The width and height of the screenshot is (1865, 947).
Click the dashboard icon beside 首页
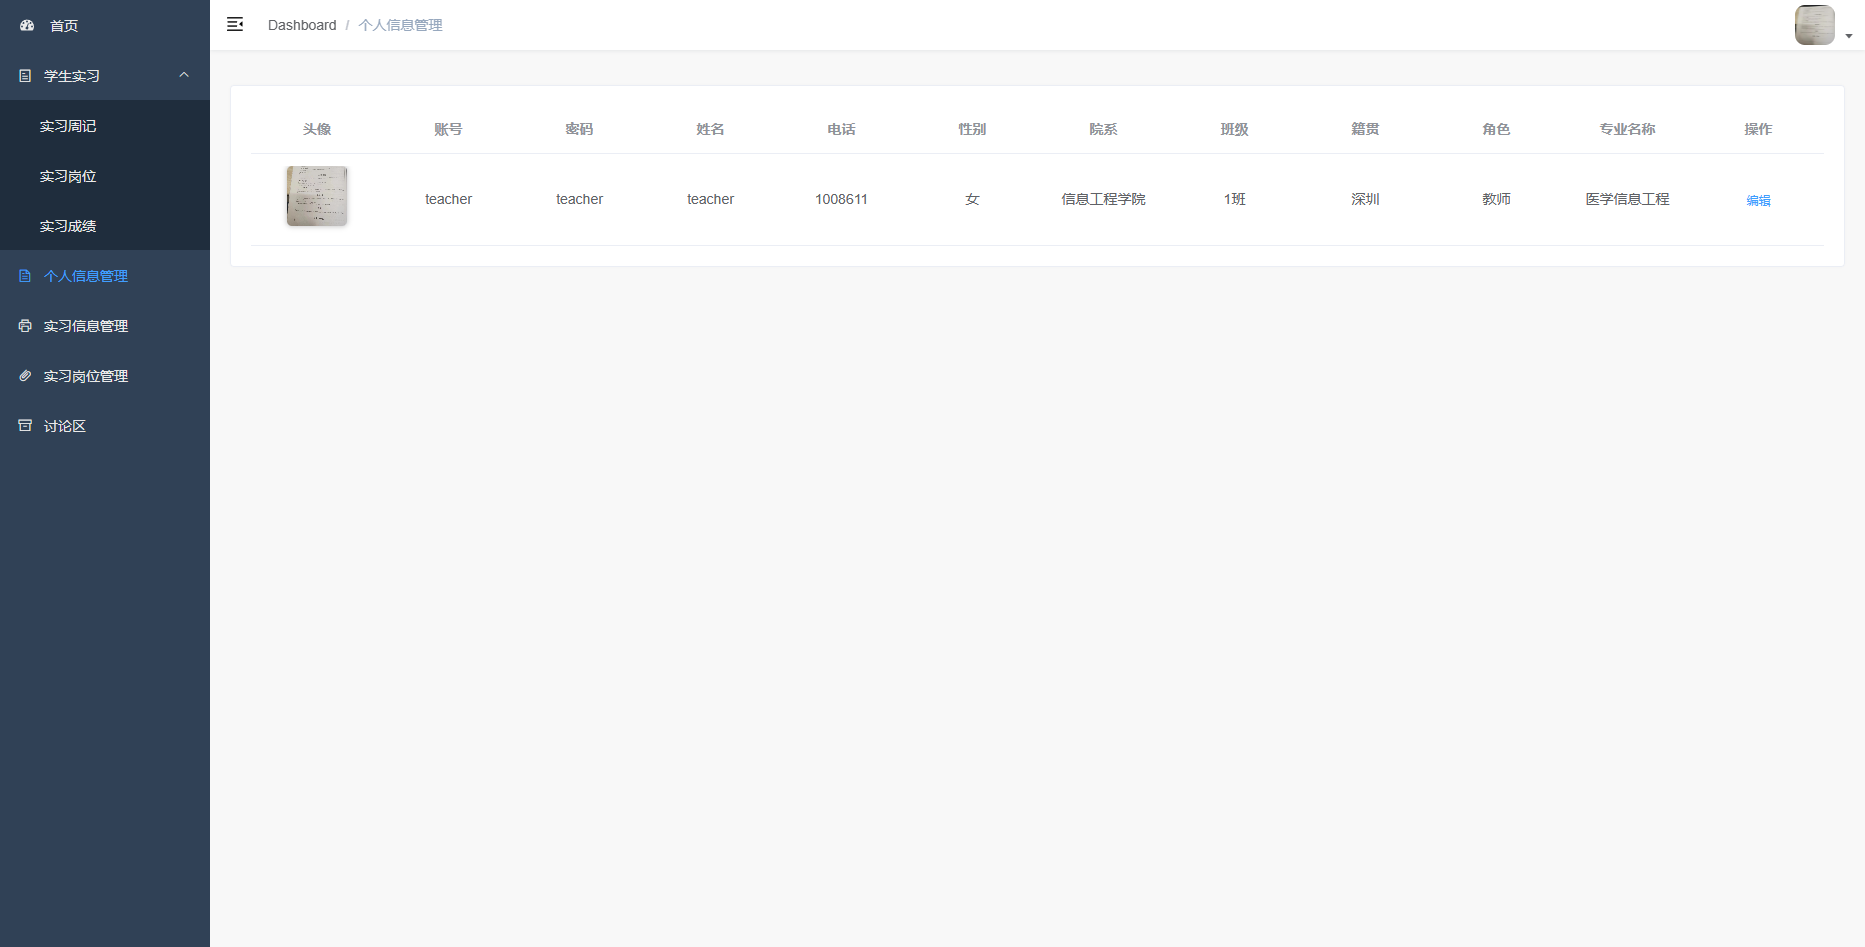27,25
